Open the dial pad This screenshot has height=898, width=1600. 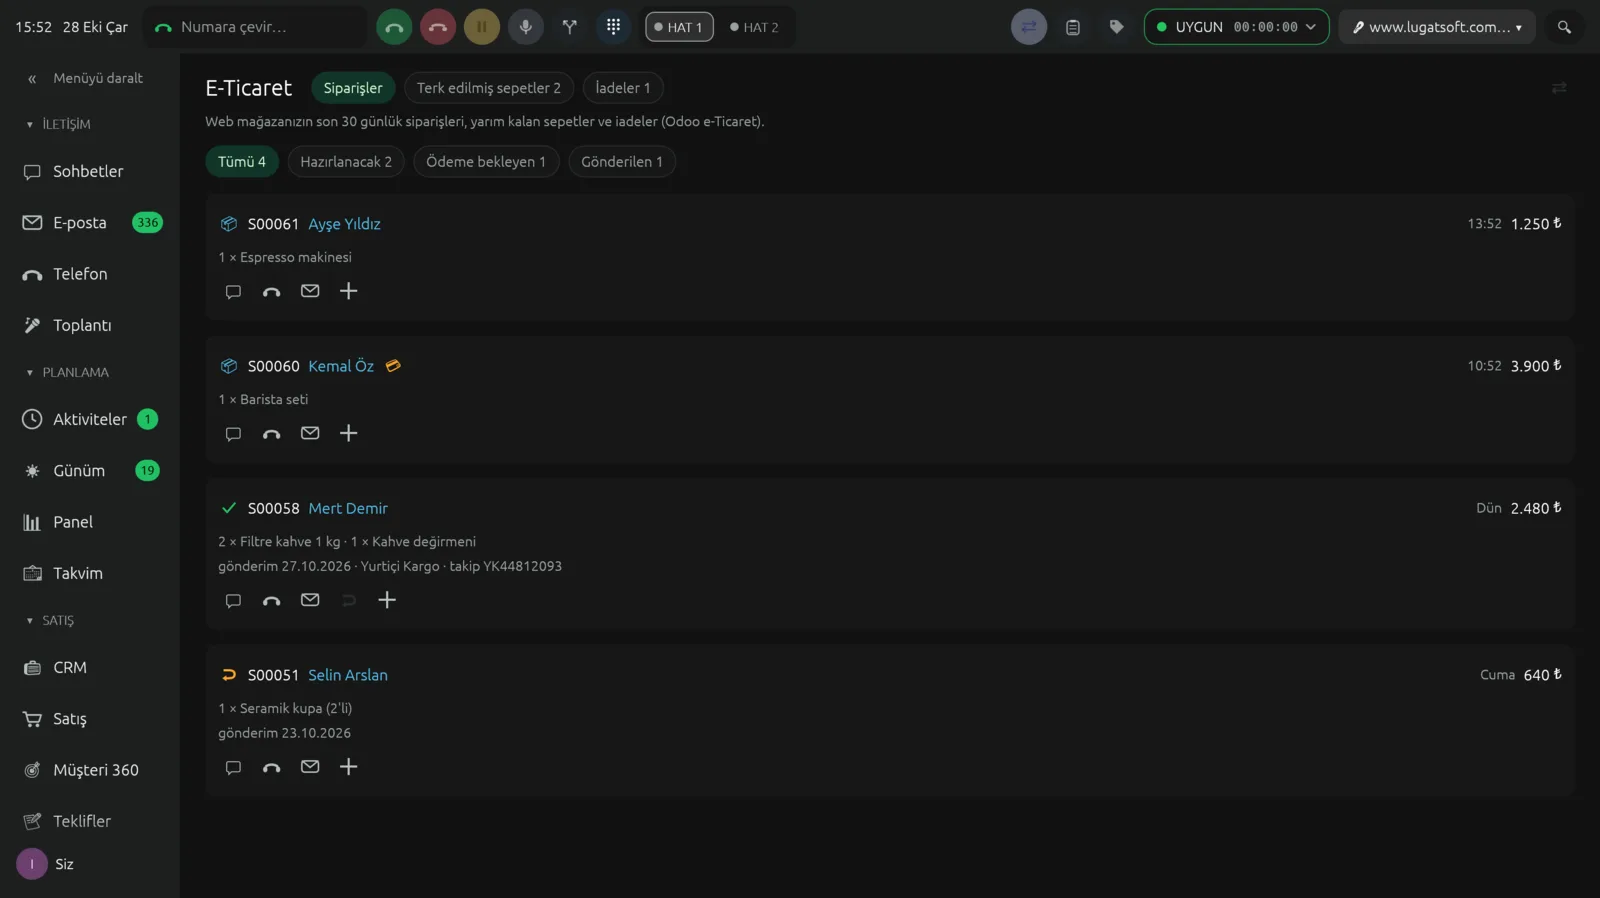coord(614,27)
